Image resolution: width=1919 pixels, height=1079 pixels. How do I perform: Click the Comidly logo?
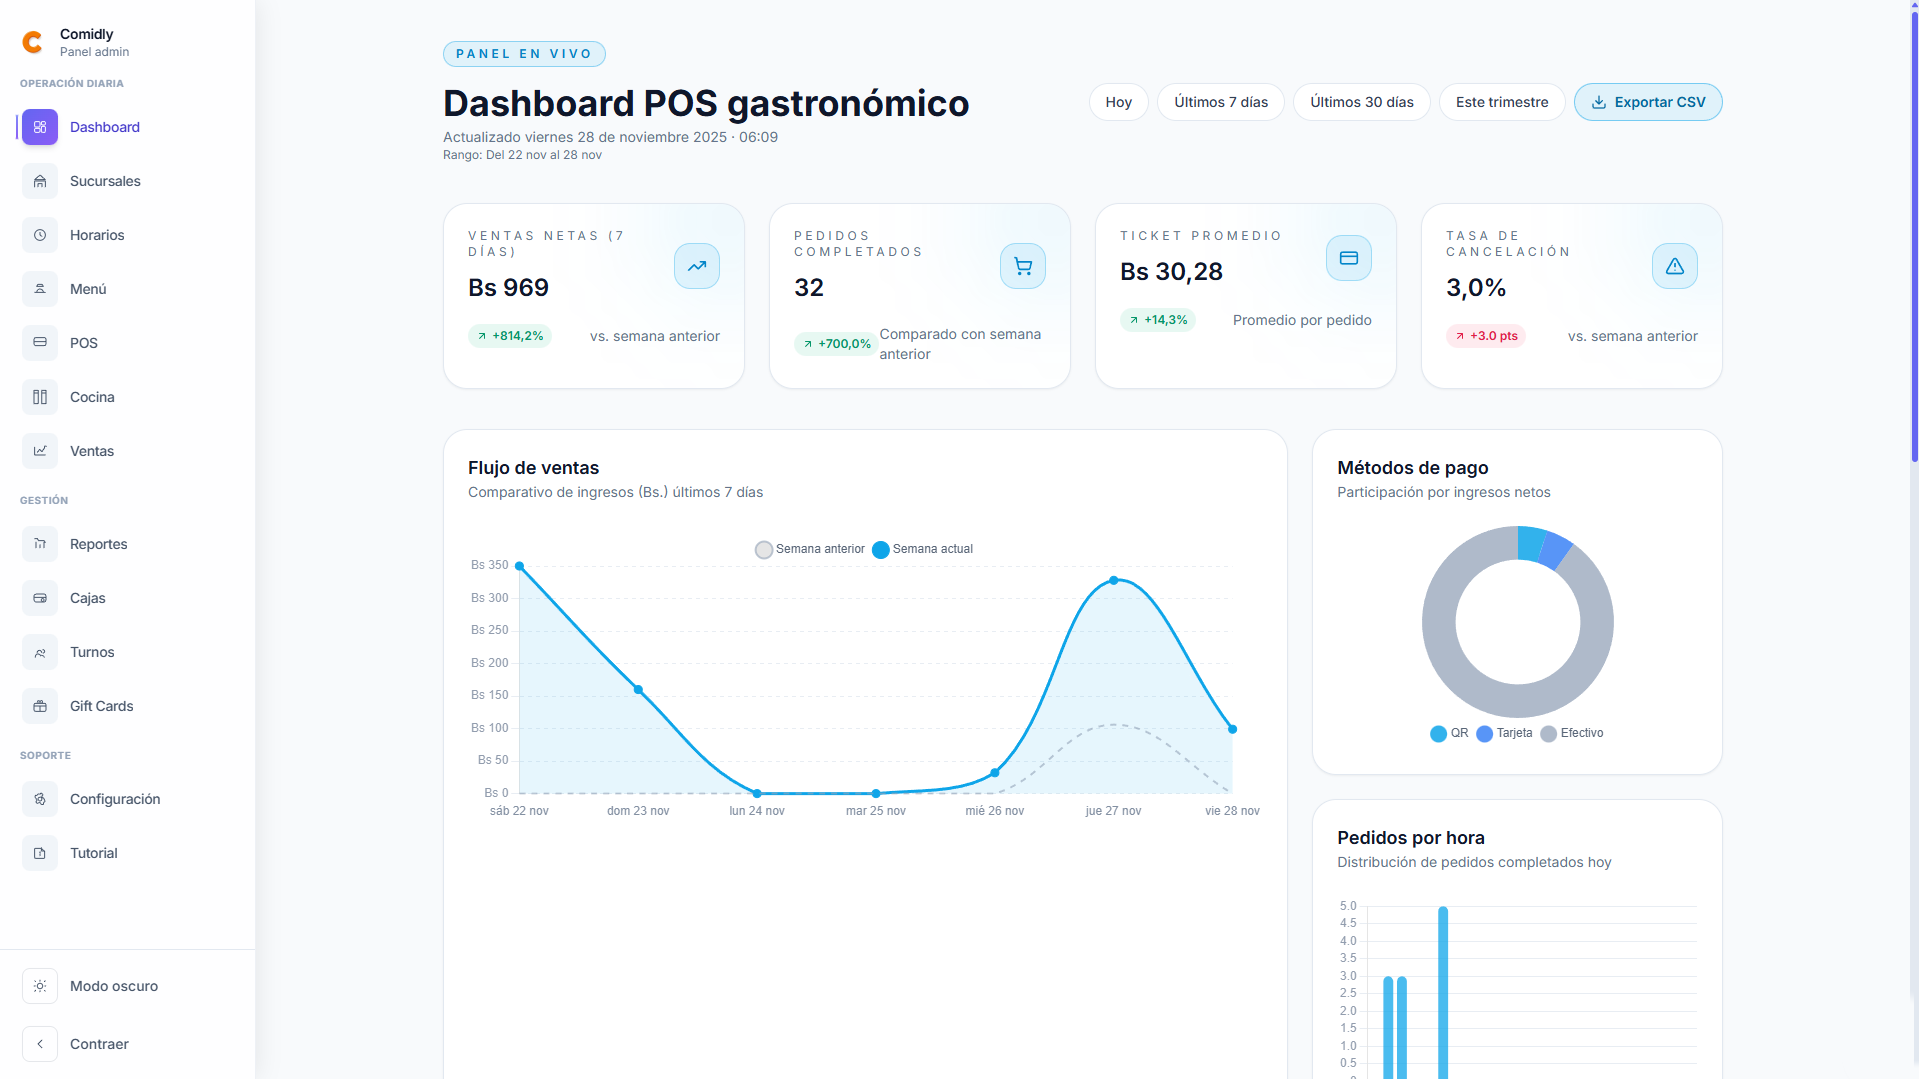click(33, 41)
